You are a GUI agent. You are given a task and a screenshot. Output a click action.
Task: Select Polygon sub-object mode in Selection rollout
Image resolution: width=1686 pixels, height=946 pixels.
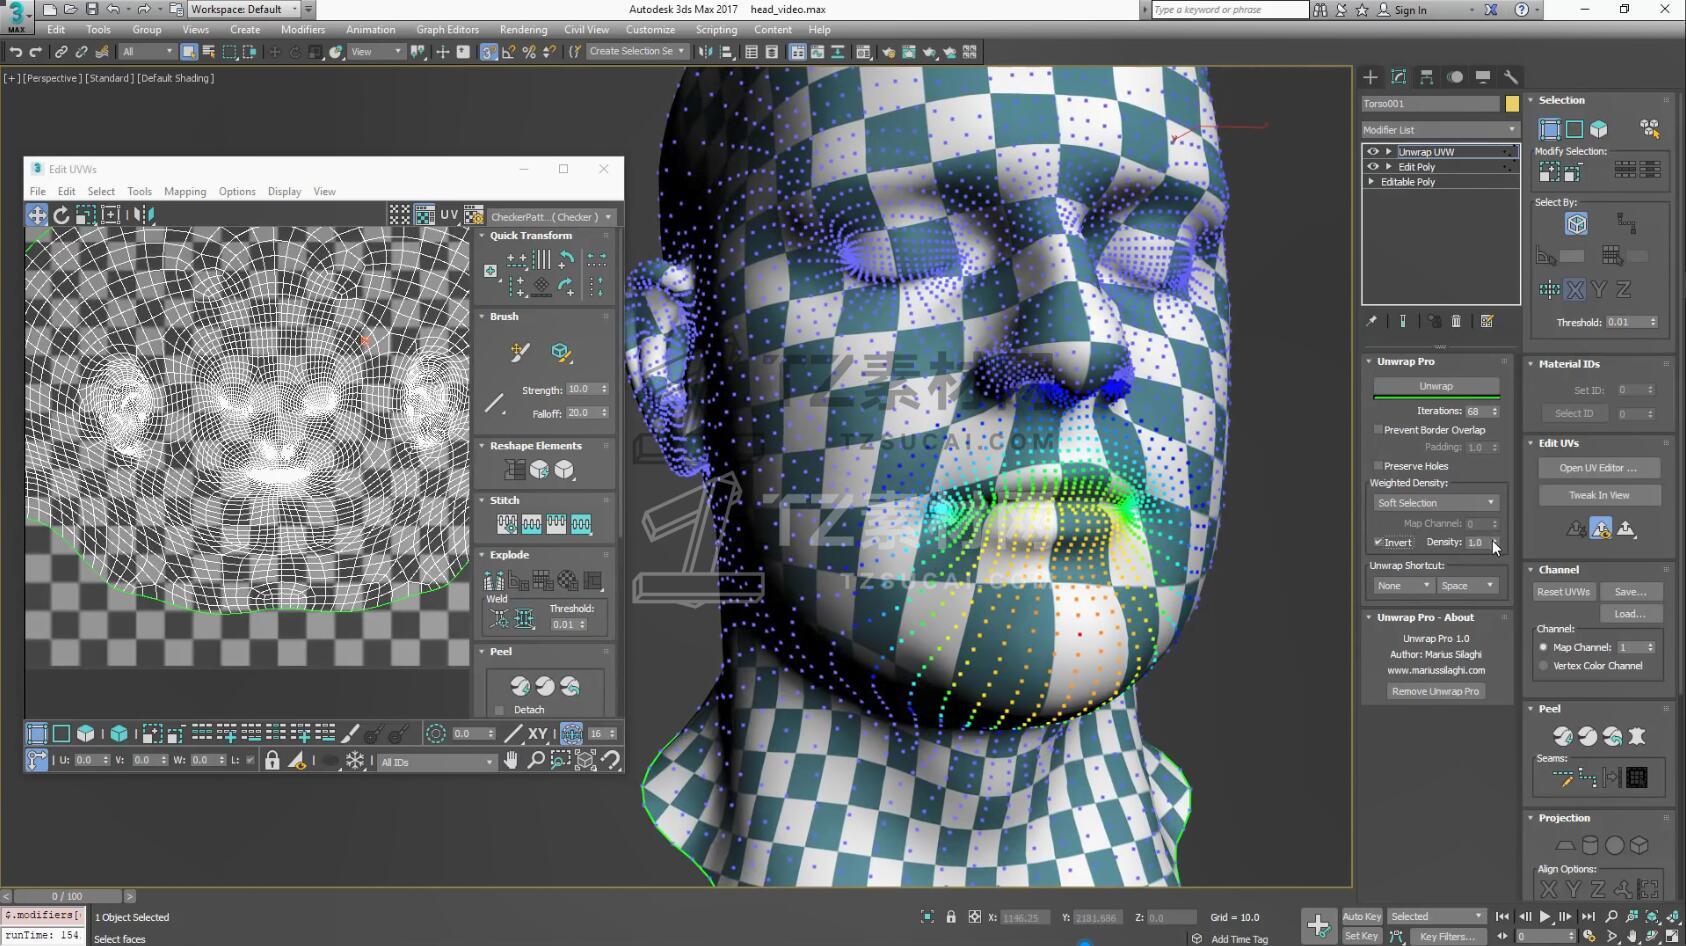coord(1598,129)
